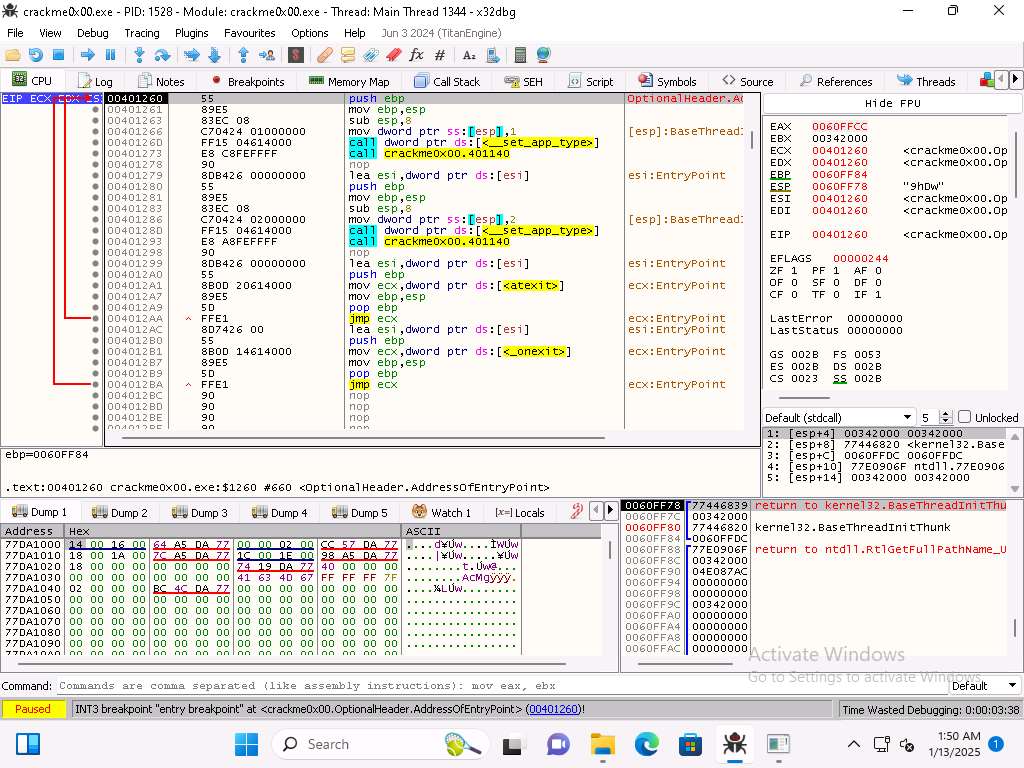Click the Step into toolbar icon
The width and height of the screenshot is (1024, 768).
pyautogui.click(x=139, y=55)
